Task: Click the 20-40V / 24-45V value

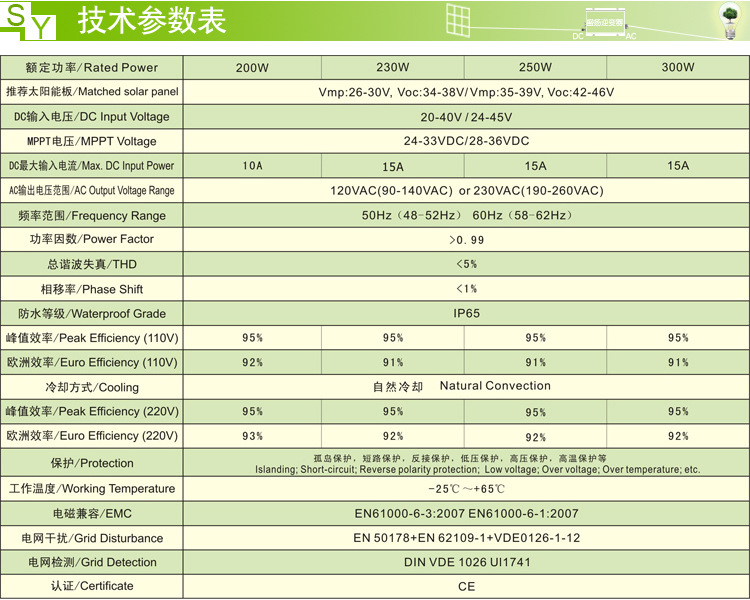Action: click(466, 117)
